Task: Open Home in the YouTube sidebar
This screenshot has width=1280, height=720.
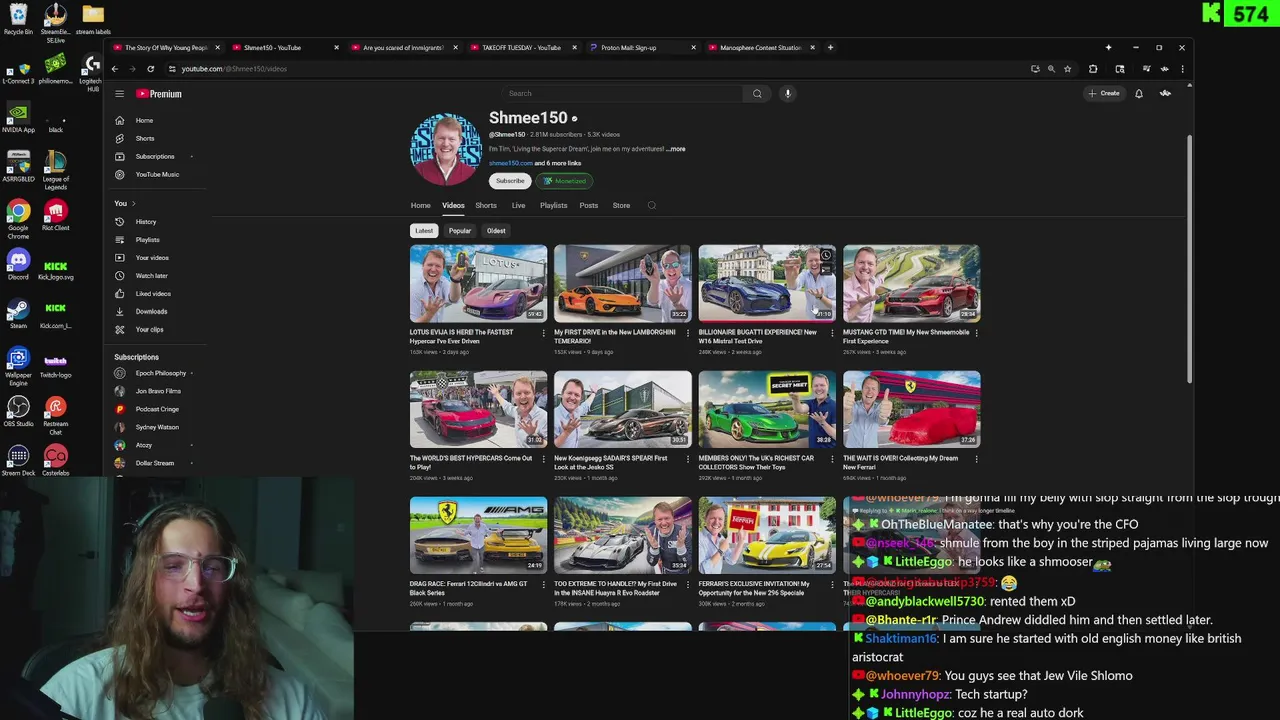Action: pyautogui.click(x=145, y=120)
